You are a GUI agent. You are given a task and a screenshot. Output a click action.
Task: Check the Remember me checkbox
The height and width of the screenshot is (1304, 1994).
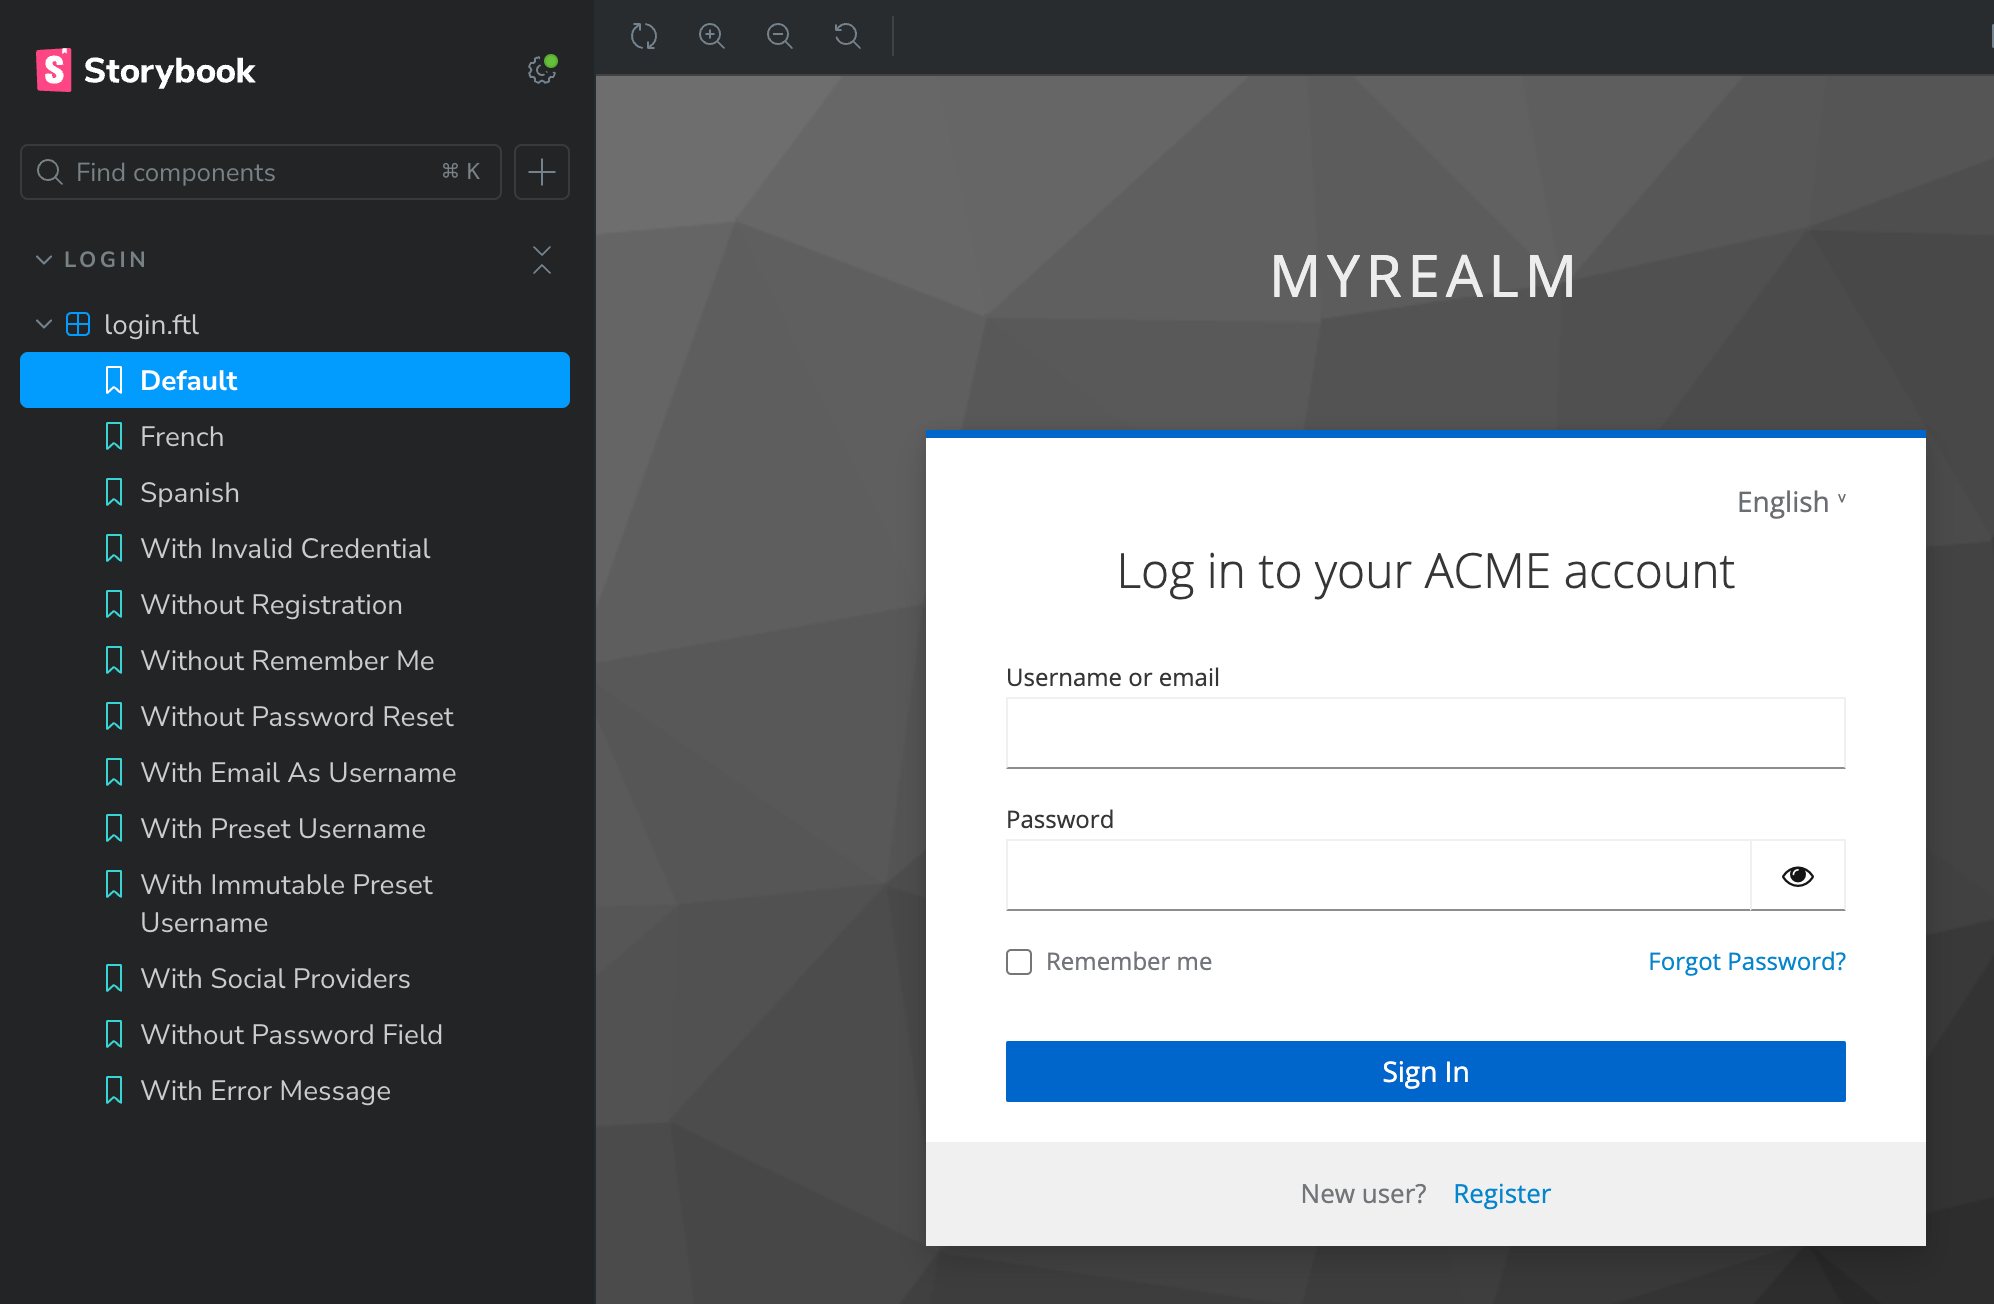click(x=1019, y=962)
